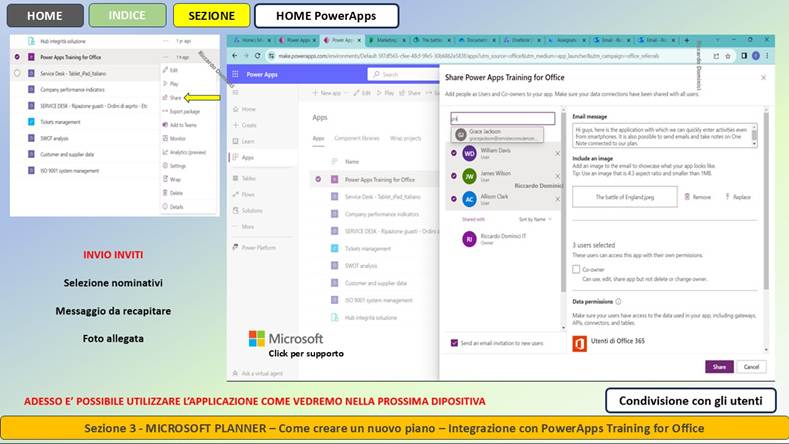The image size is (789, 444).
Task: Click the Email message text box
Action: 664,135
